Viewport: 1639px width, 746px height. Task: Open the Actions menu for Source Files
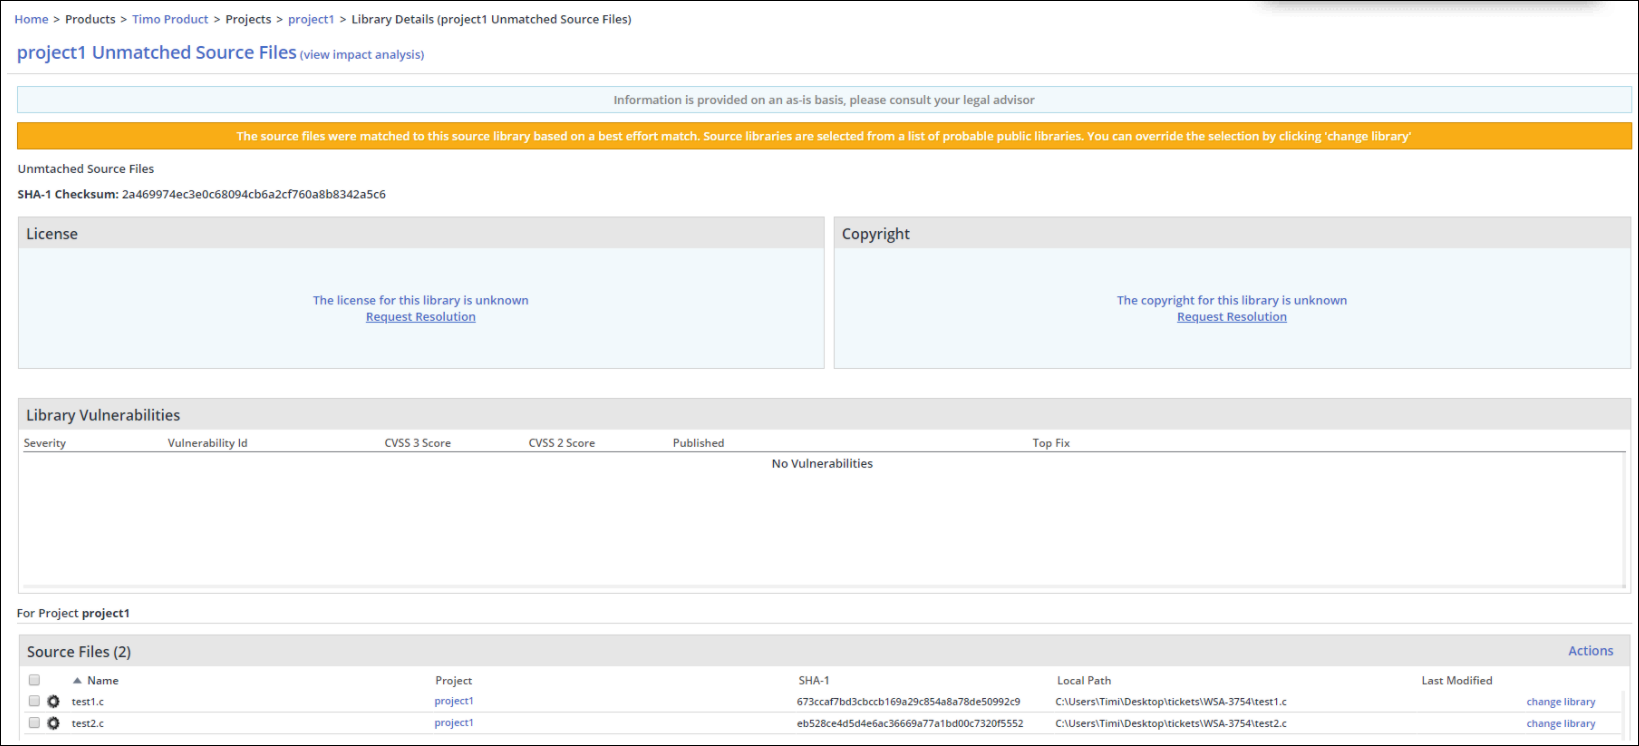coord(1590,651)
